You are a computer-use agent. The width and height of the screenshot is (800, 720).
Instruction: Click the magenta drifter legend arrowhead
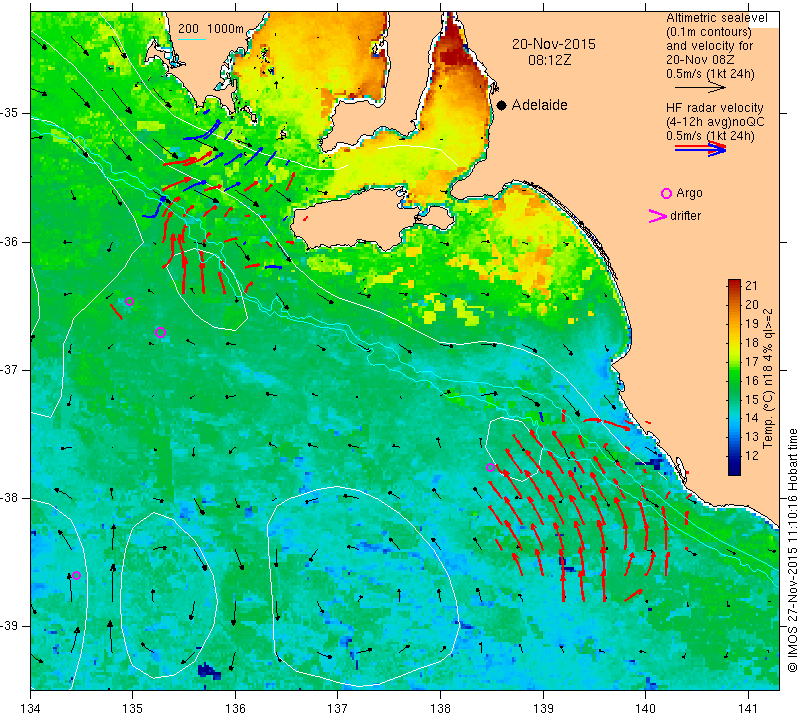click(x=658, y=216)
